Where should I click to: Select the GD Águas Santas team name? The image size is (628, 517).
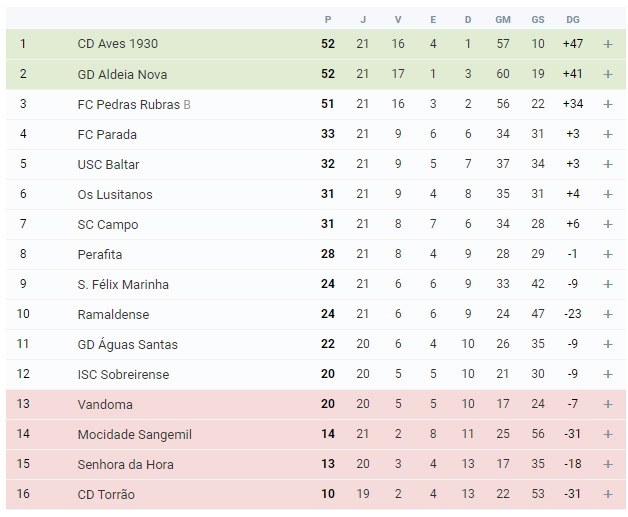point(127,344)
